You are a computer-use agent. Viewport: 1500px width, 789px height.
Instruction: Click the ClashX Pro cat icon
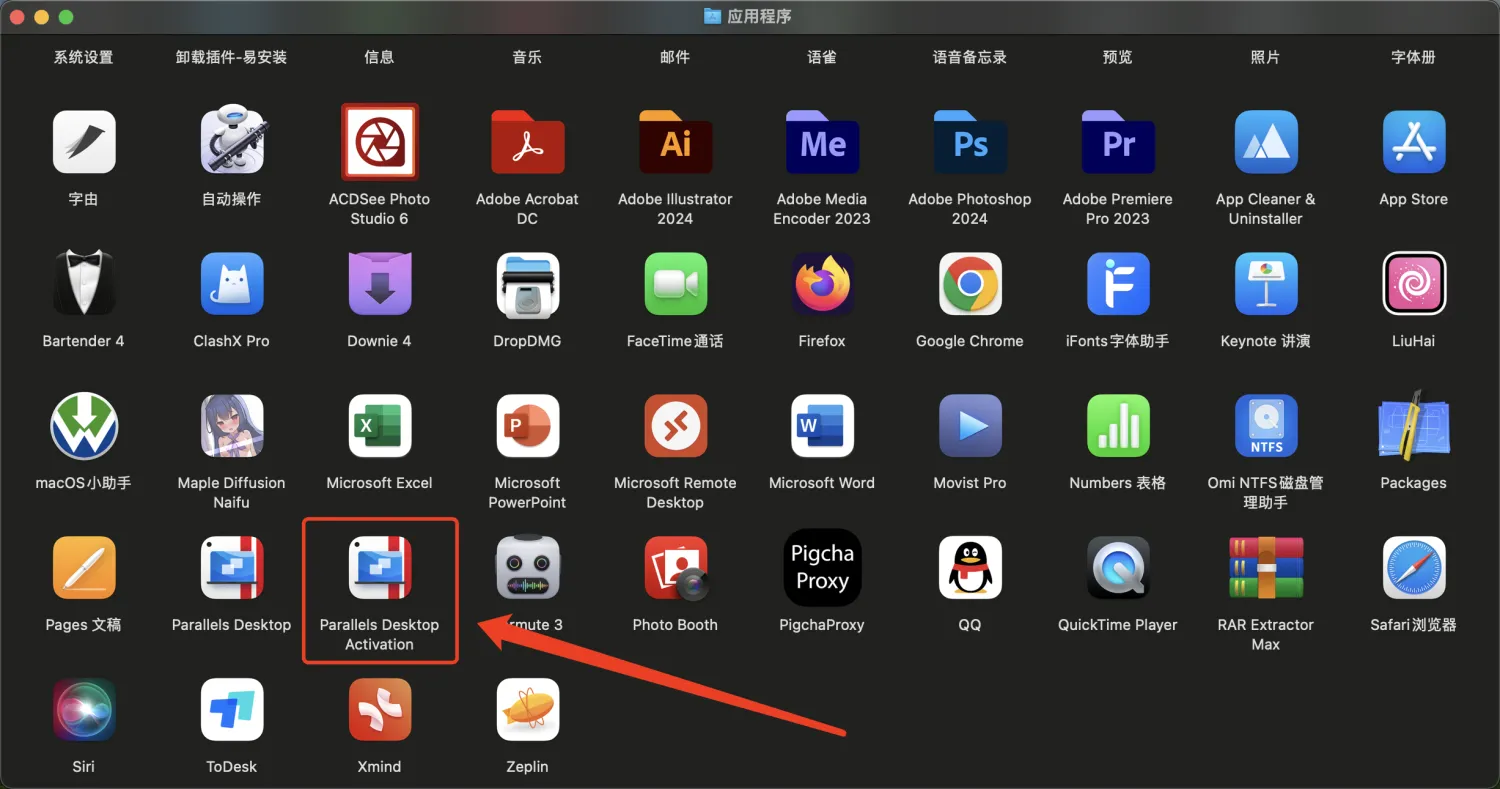[232, 284]
